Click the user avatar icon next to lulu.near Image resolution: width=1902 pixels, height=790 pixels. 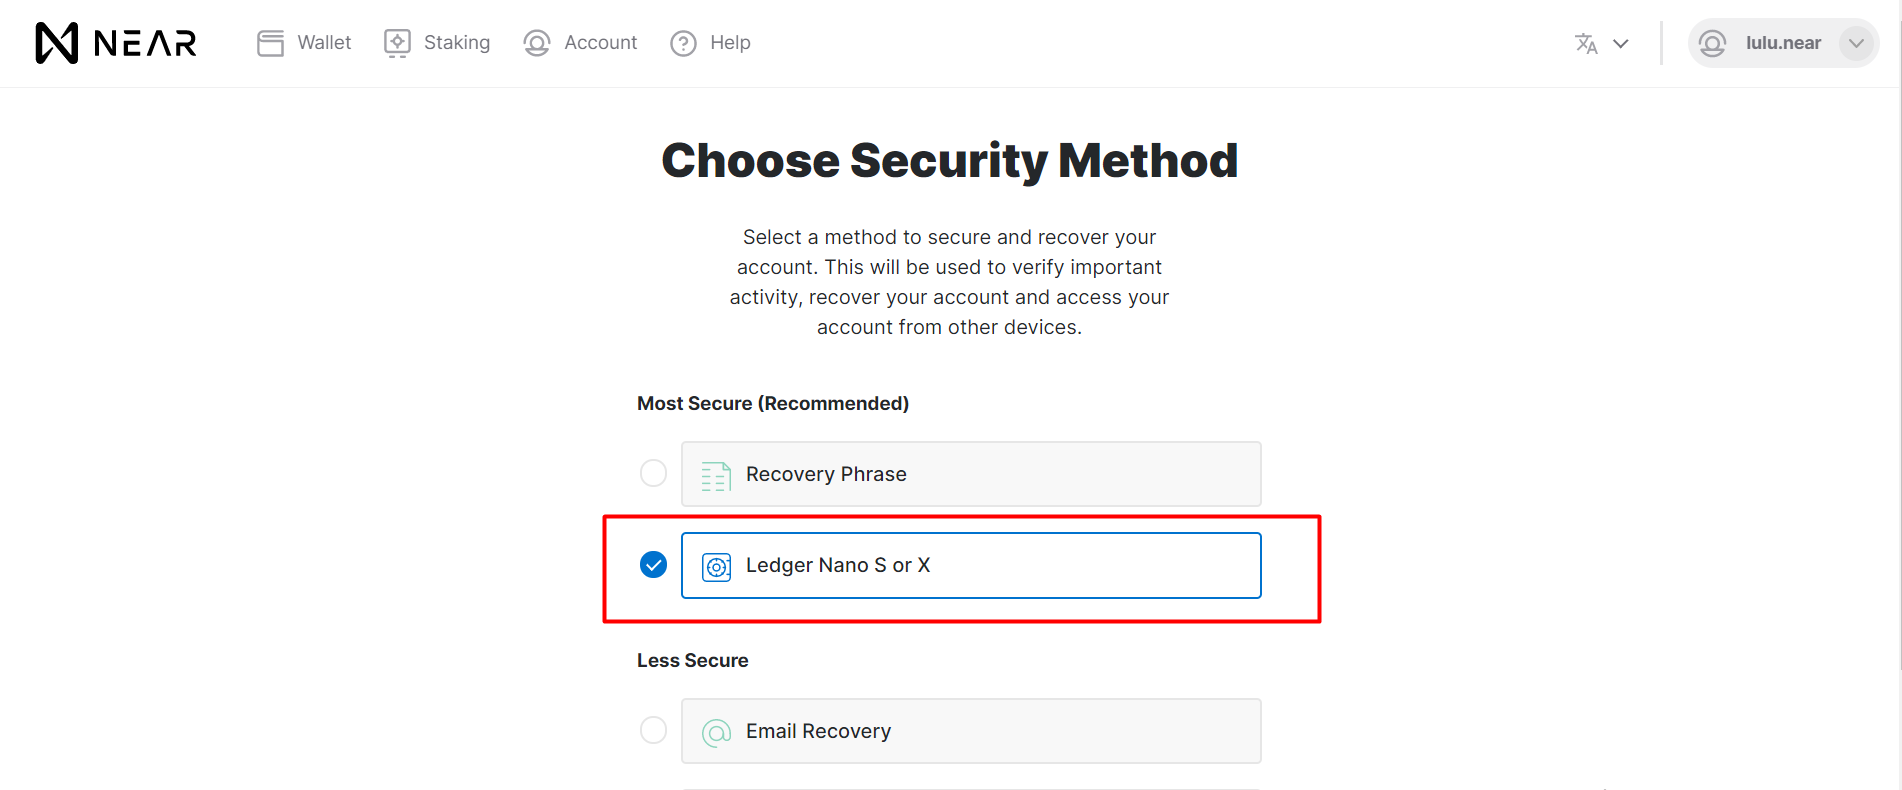tap(1712, 43)
